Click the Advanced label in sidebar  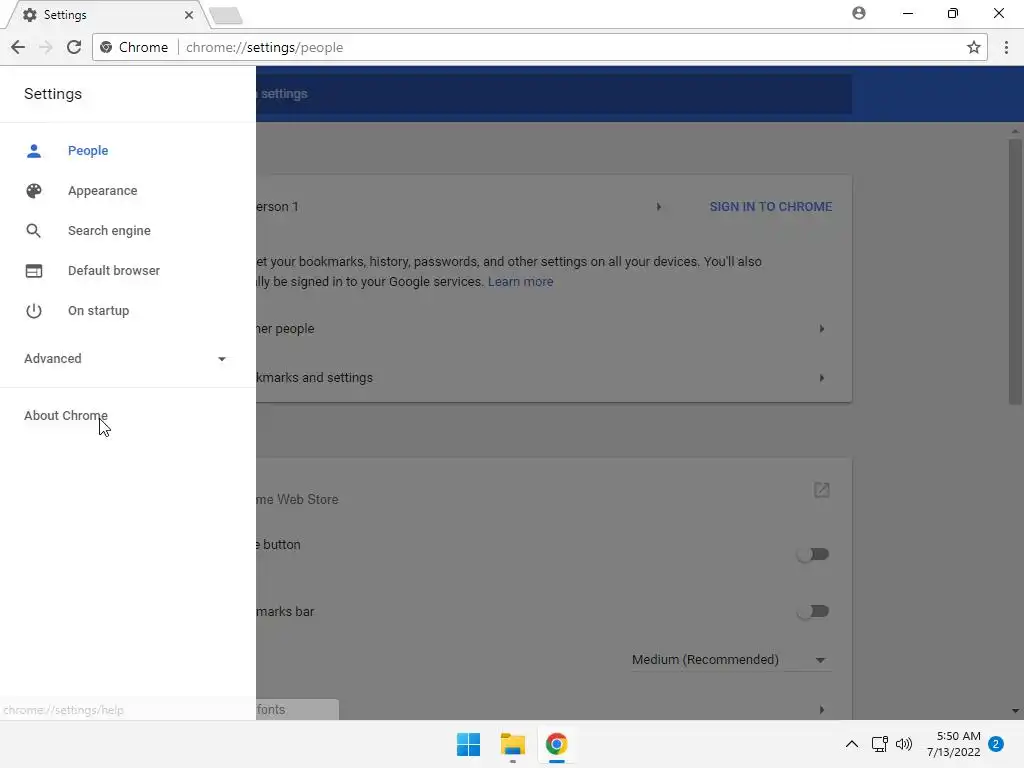(53, 359)
